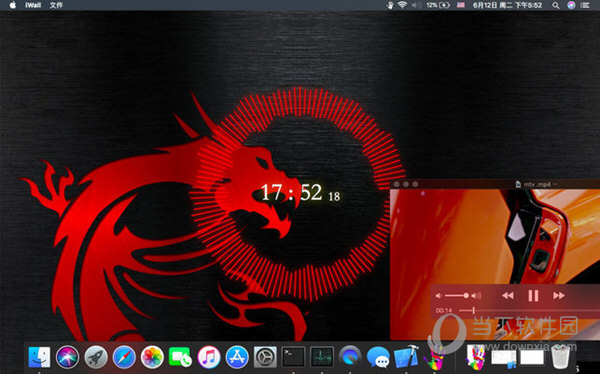Screen dimensions: 600x374
Task: Open the Photos app
Action: [x=152, y=357]
